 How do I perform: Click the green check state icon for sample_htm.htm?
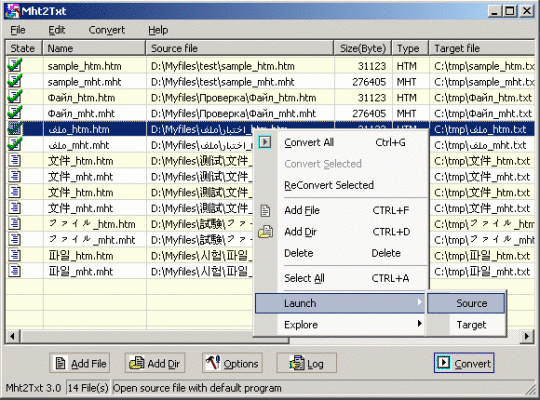15,65
